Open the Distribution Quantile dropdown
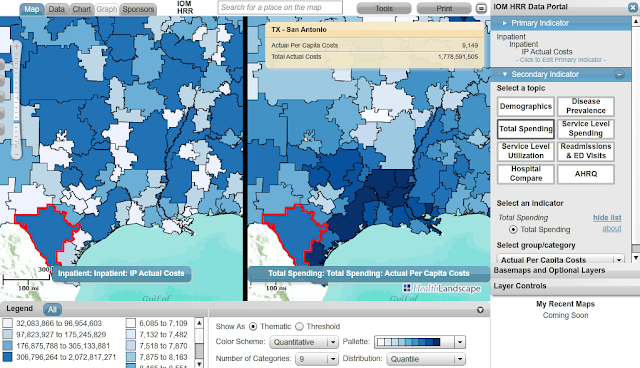Image resolution: width=640 pixels, height=368 pixels. point(426,359)
